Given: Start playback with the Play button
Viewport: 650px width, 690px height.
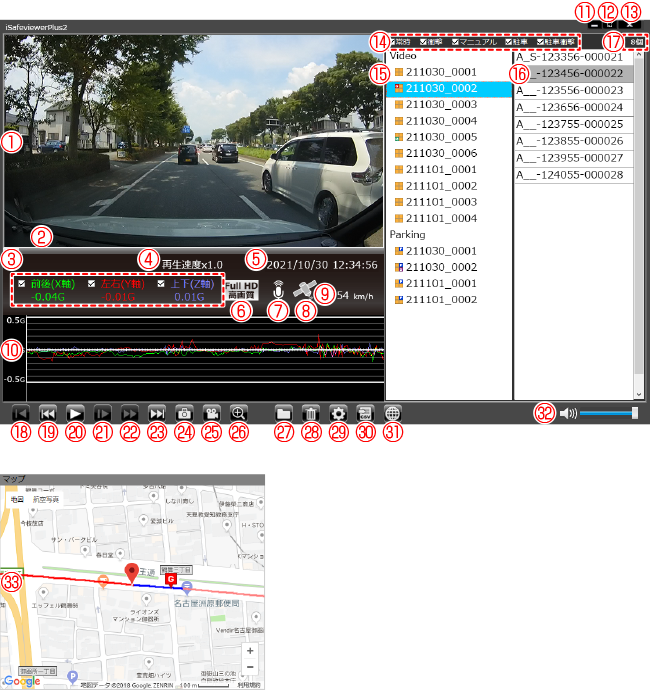Looking at the screenshot, I should click(75, 414).
